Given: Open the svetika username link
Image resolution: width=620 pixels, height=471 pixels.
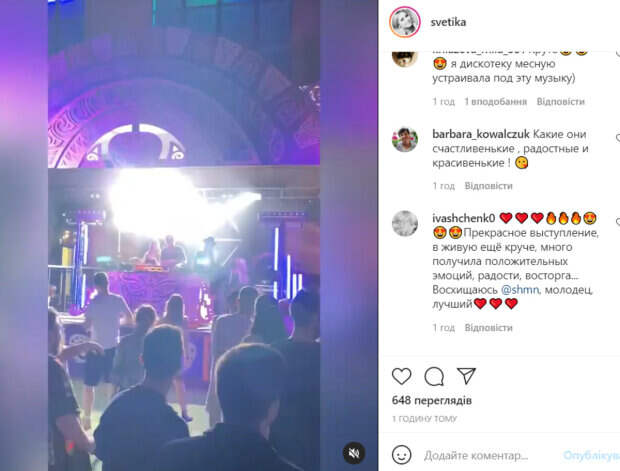Looking at the screenshot, I should [x=448, y=22].
